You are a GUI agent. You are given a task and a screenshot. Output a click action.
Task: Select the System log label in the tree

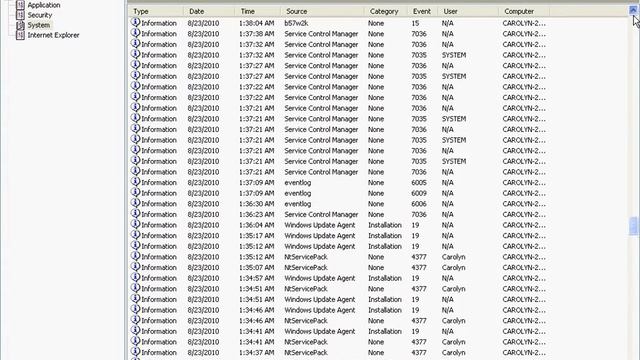(39, 25)
